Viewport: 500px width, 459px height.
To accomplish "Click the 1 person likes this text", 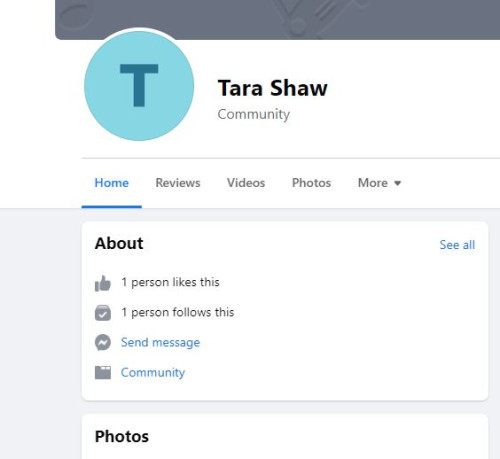I will point(170,282).
